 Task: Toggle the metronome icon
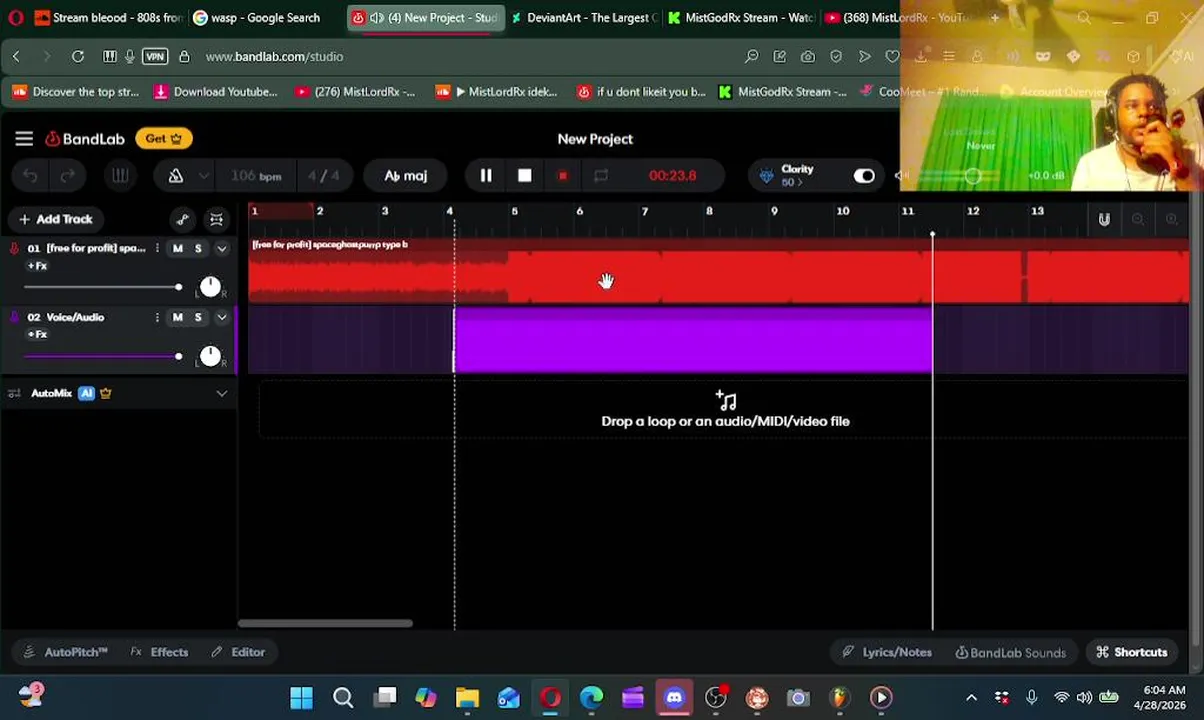(176, 176)
